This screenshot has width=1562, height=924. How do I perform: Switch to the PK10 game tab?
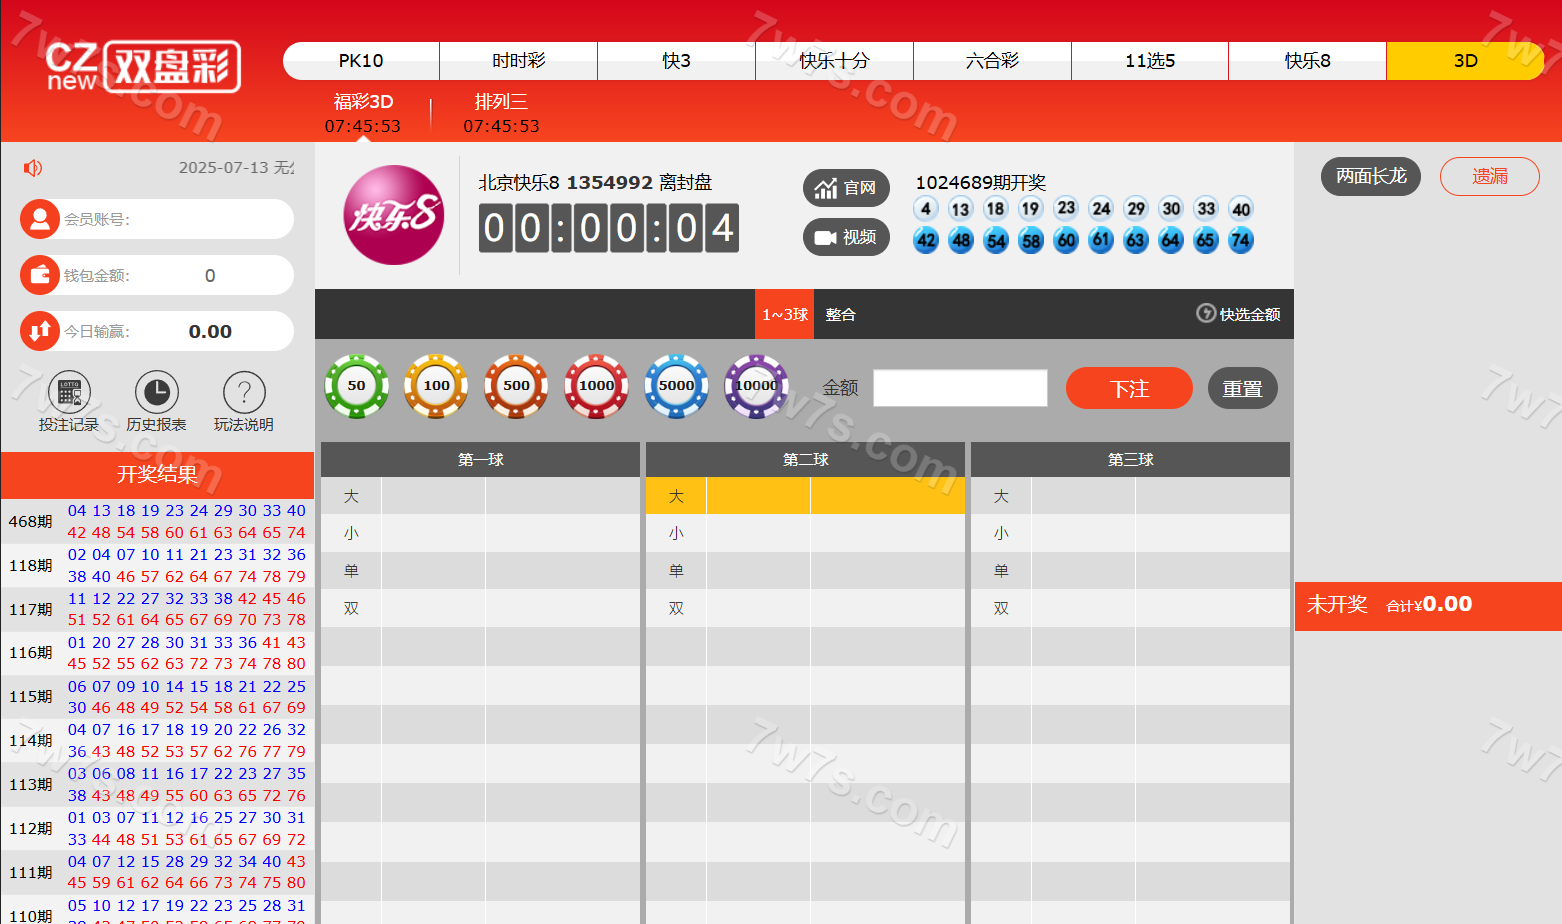pos(361,61)
